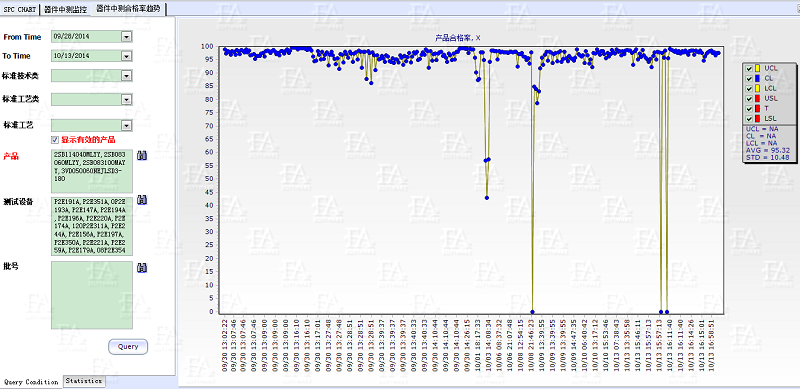Expand the 标准技术类 dropdown
This screenshot has height=389, width=800.
coord(127,76)
